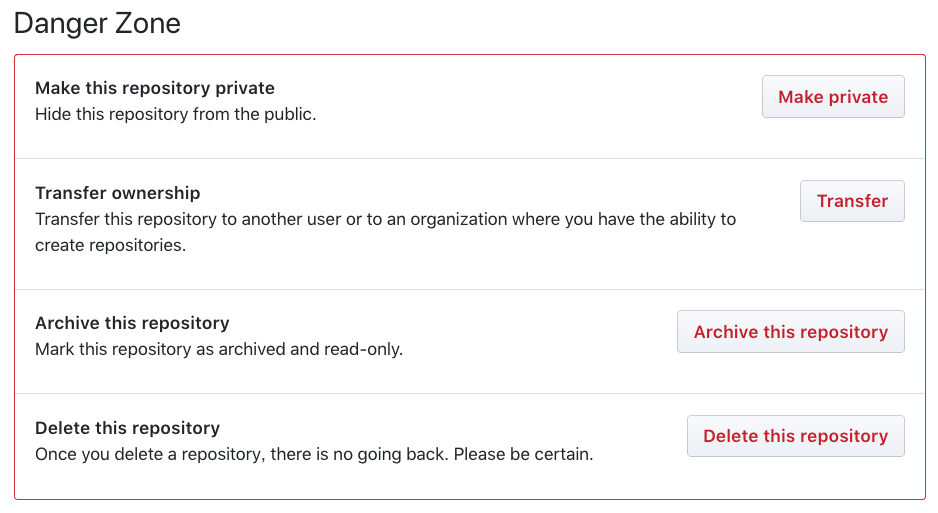Click the 'create repositories.' line of text
This screenshot has height=513, width=938.
110,245
